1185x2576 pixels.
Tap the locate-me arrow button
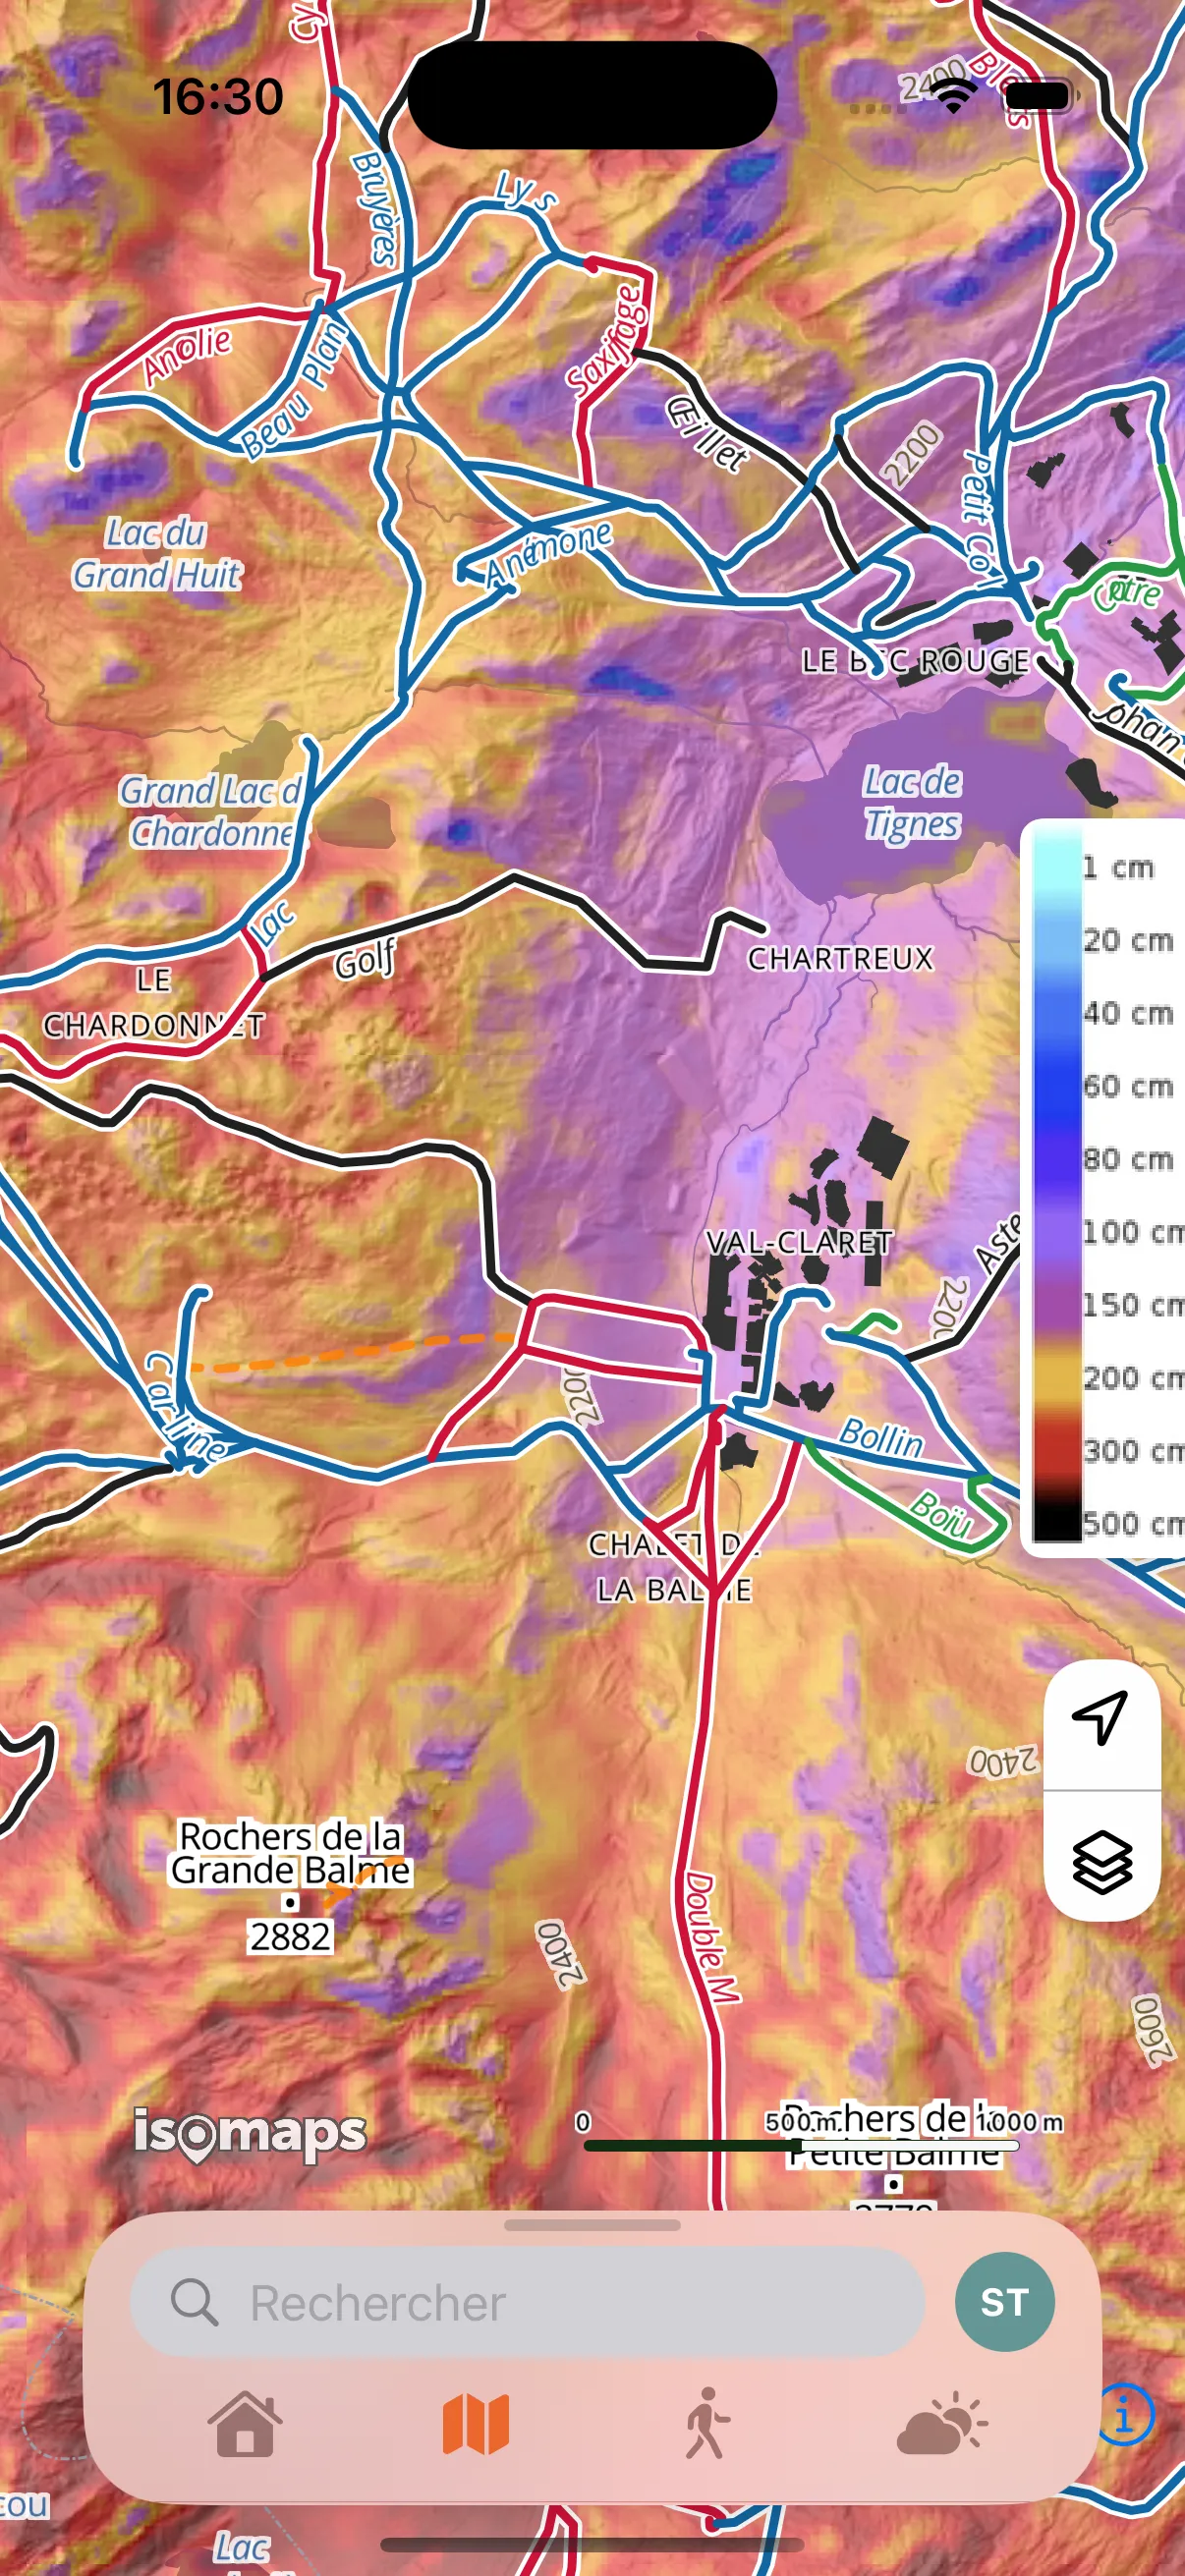(1100, 1718)
